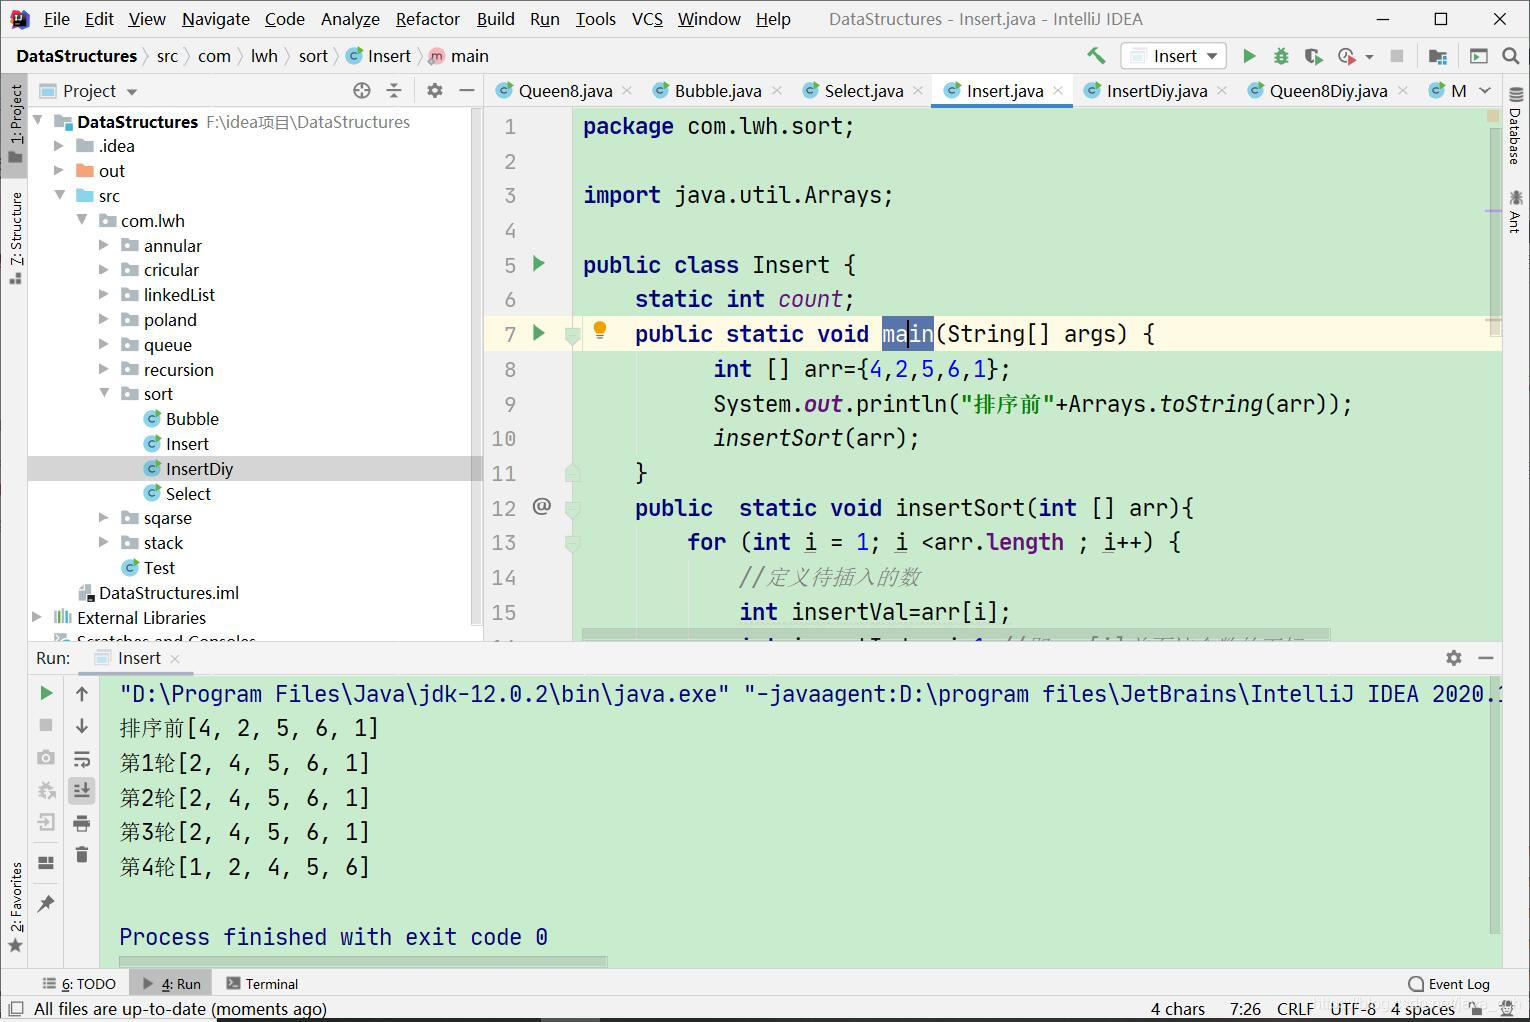Close the Insert run tab
Viewport: 1530px width, 1022px height.
coord(175,658)
